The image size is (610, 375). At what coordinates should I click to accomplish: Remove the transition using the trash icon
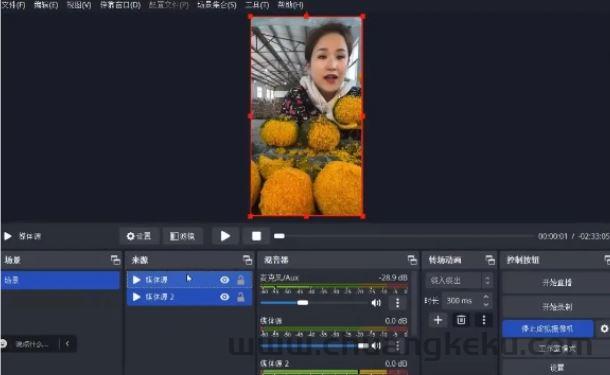click(x=461, y=320)
